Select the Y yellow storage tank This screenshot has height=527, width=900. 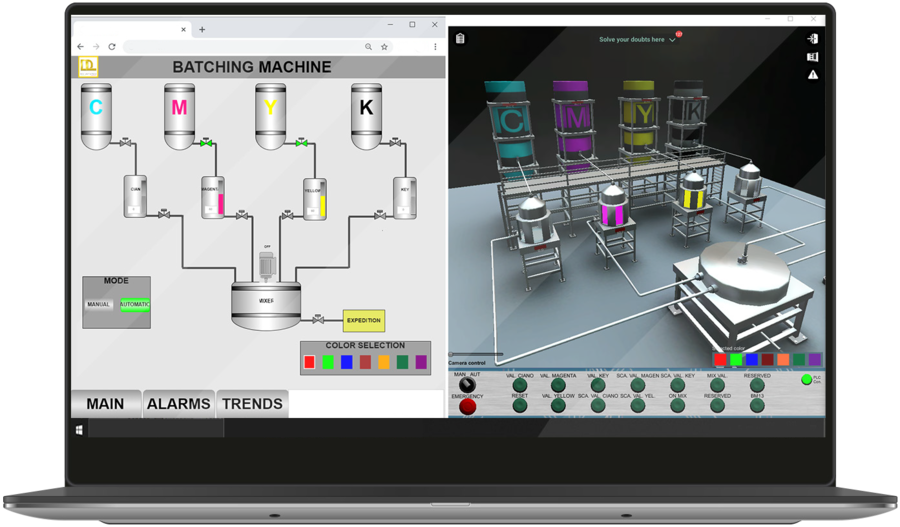(270, 116)
